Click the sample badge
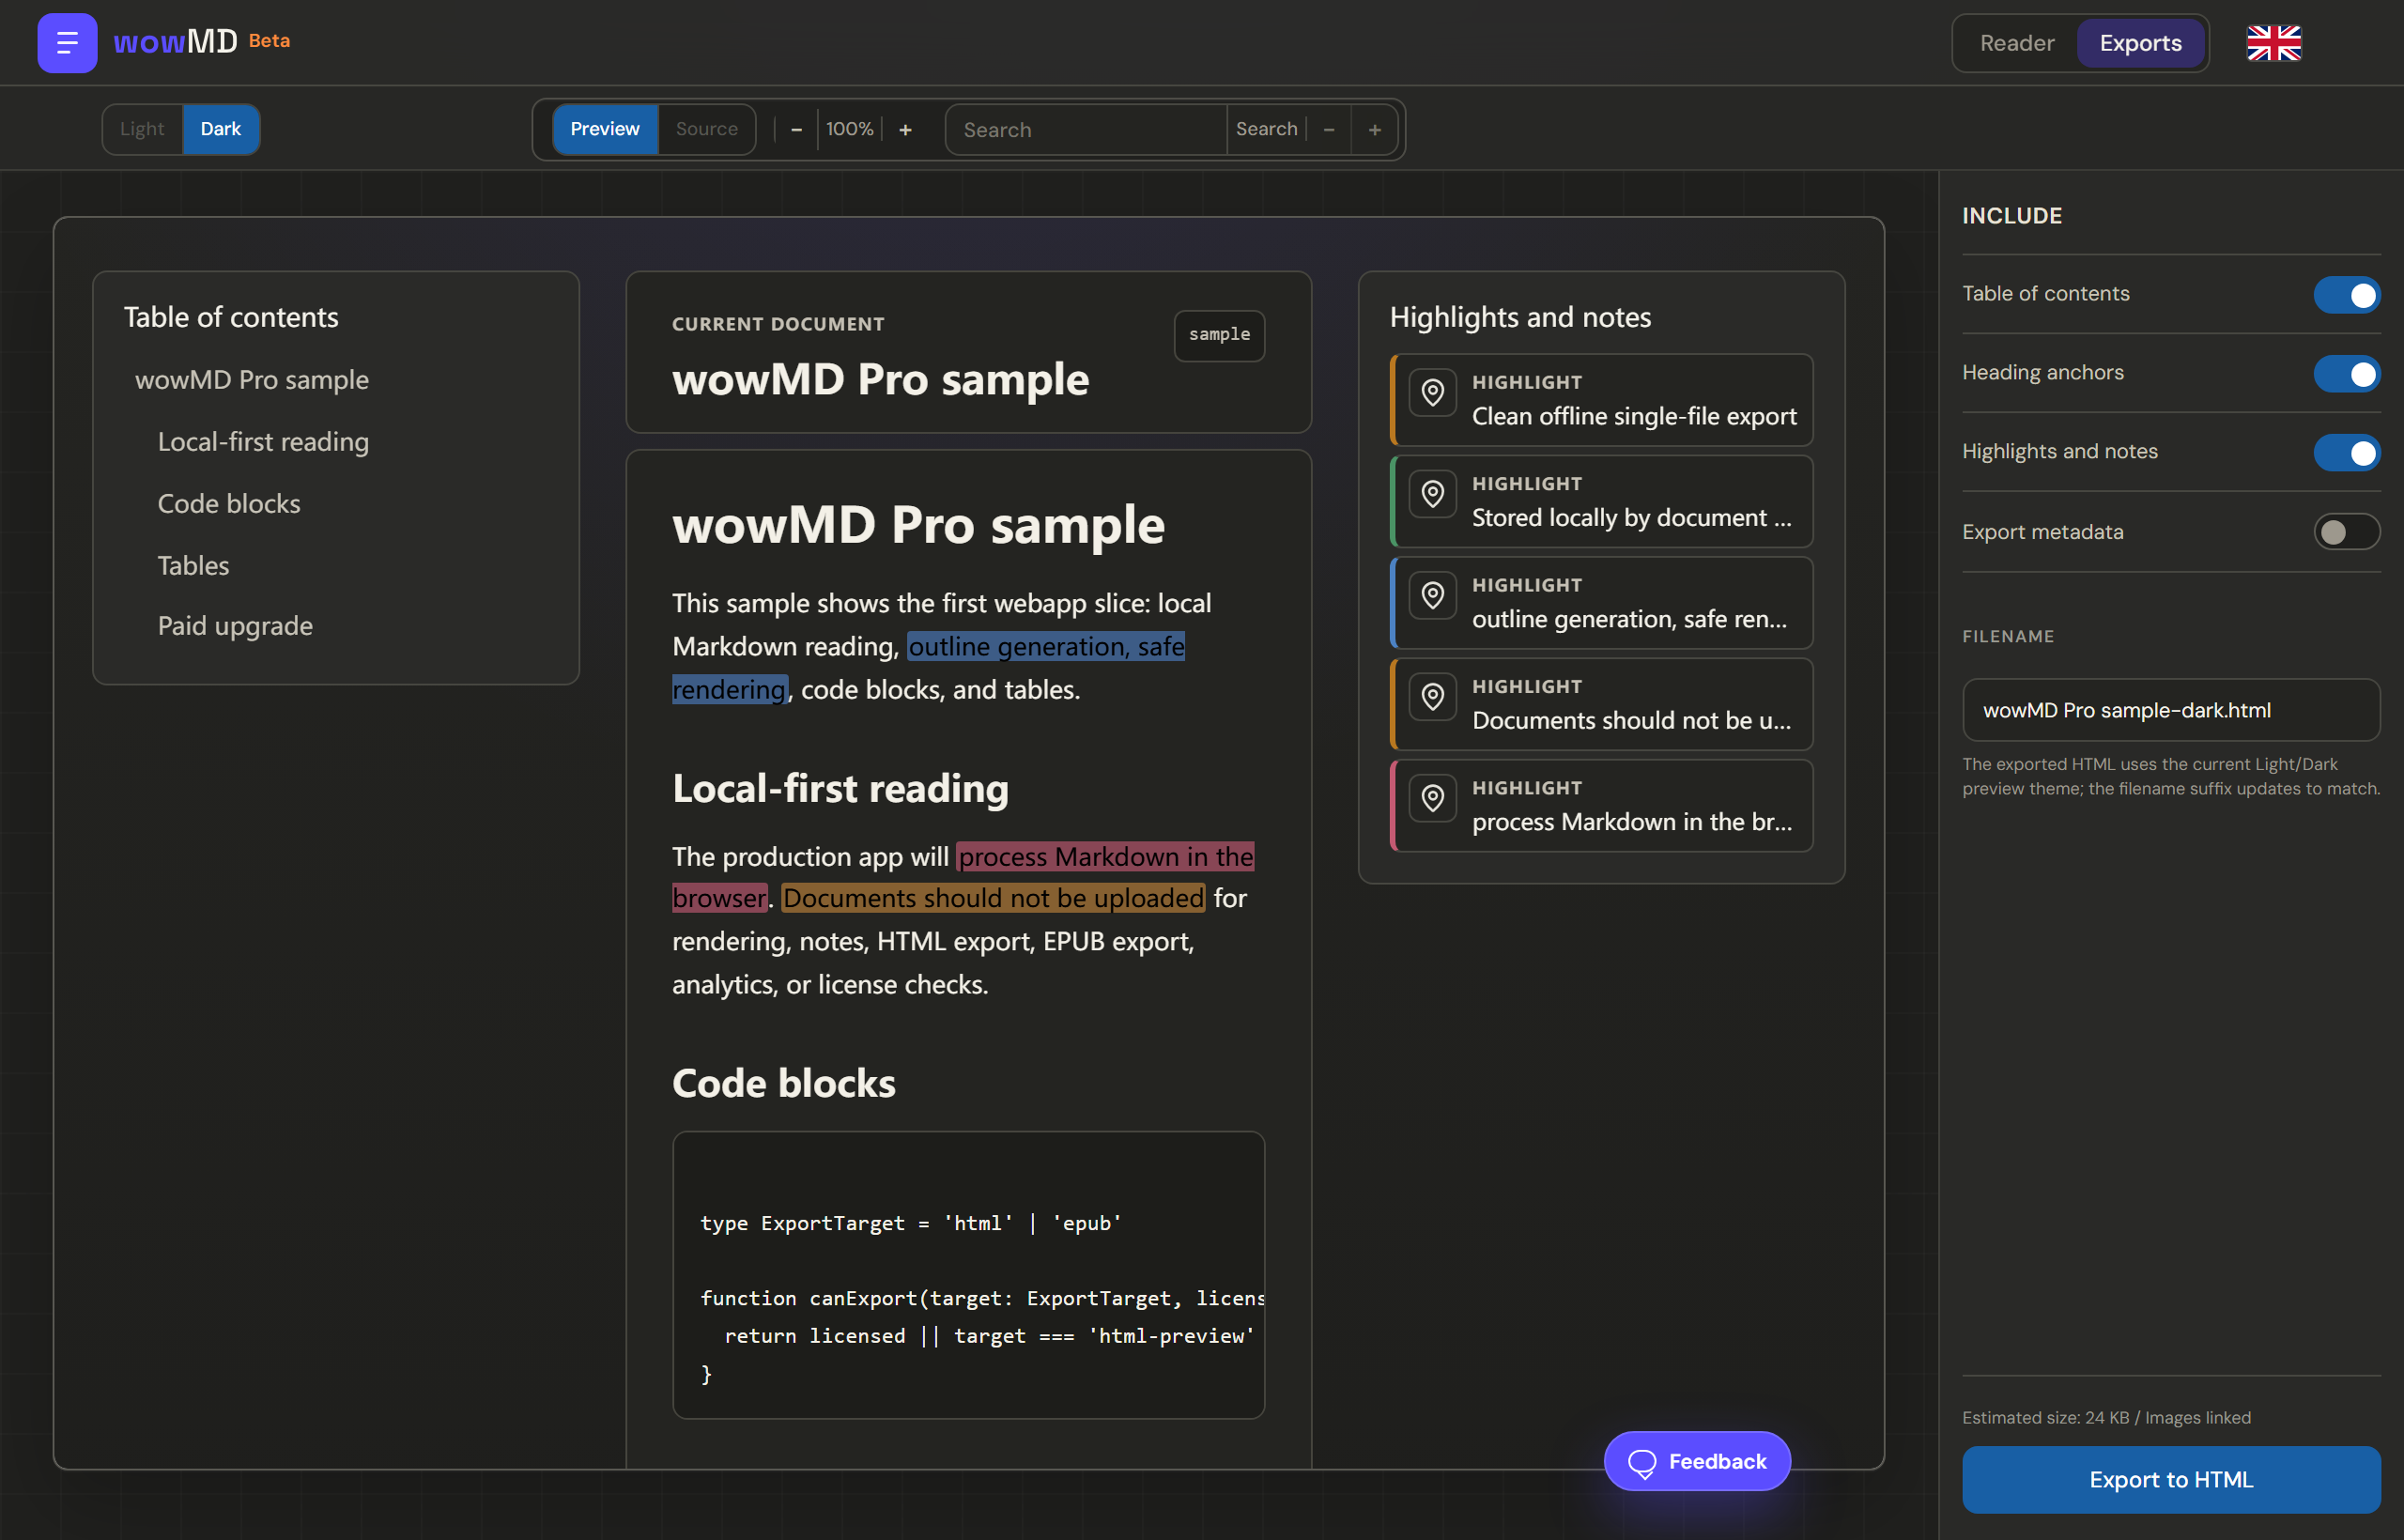This screenshot has height=1540, width=2404. [1219, 335]
